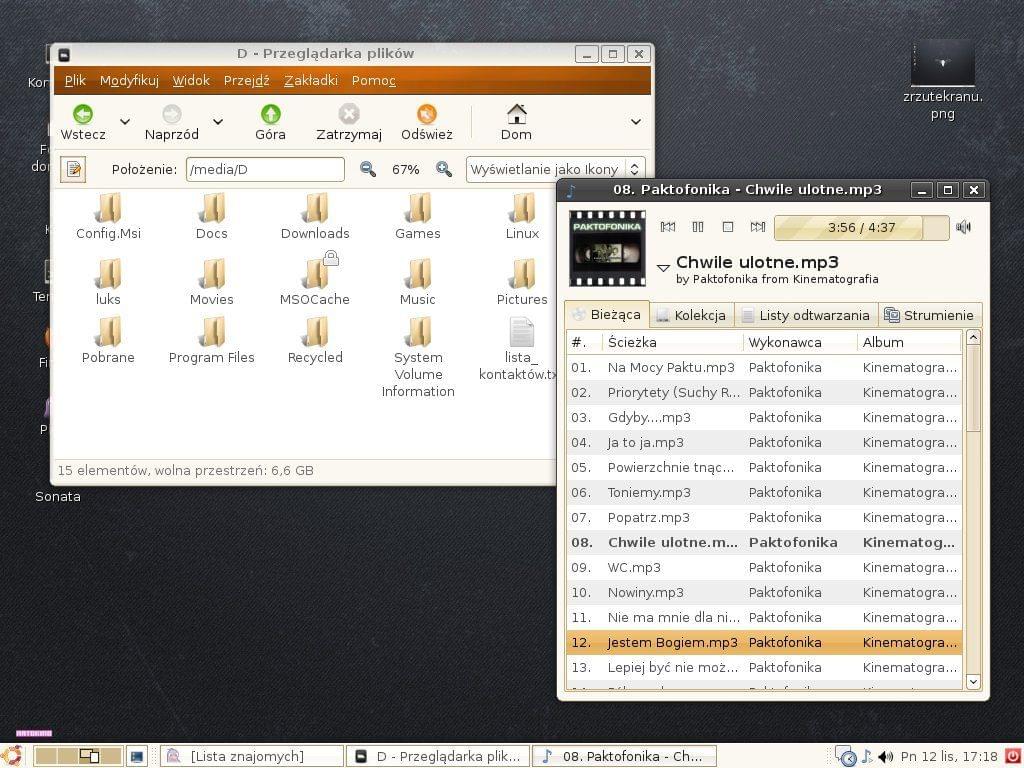Viewport: 1024px width, 768px height.
Task: Open the Wyświetlanie jako Ikony dropdown
Action: click(x=556, y=169)
